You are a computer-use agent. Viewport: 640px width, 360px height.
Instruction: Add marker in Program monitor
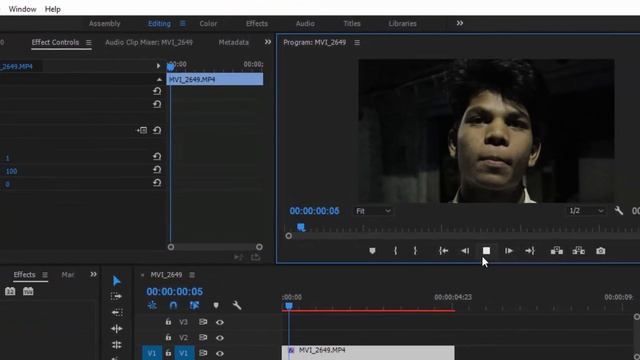point(372,251)
